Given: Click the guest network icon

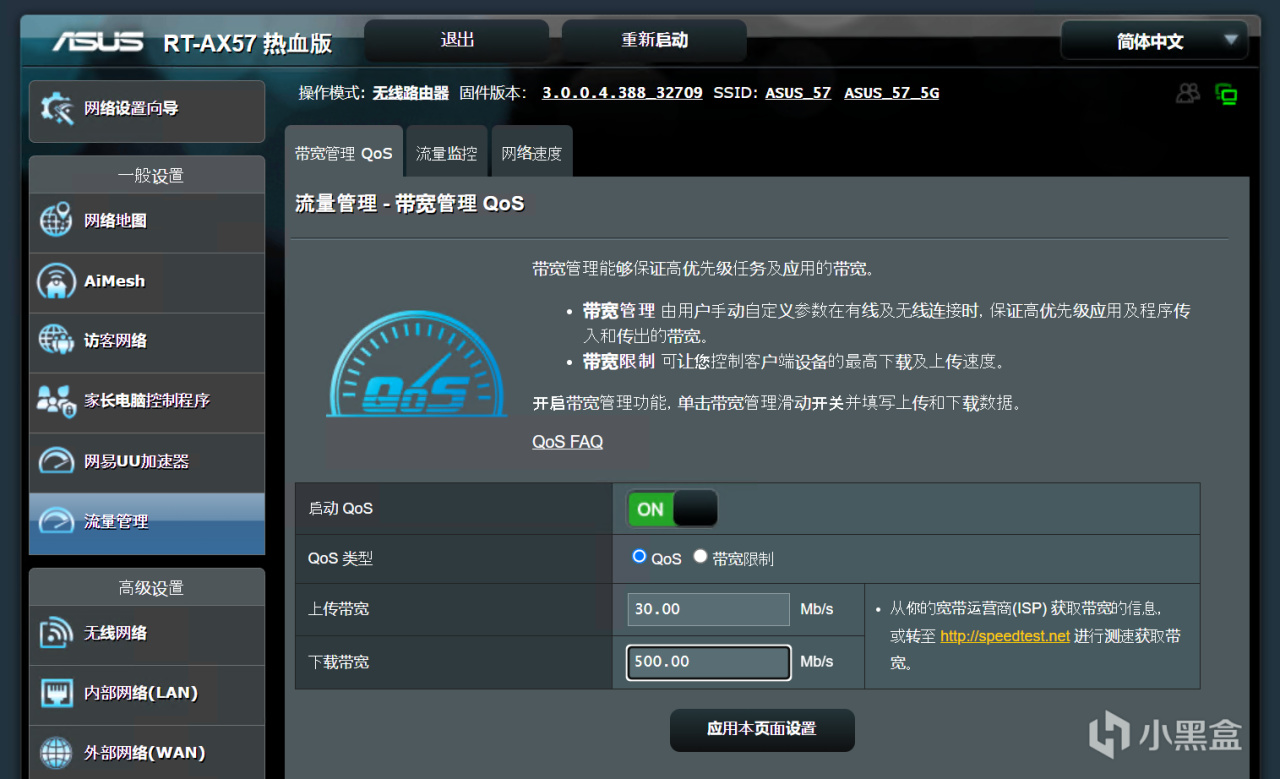Looking at the screenshot, I should coord(56,340).
